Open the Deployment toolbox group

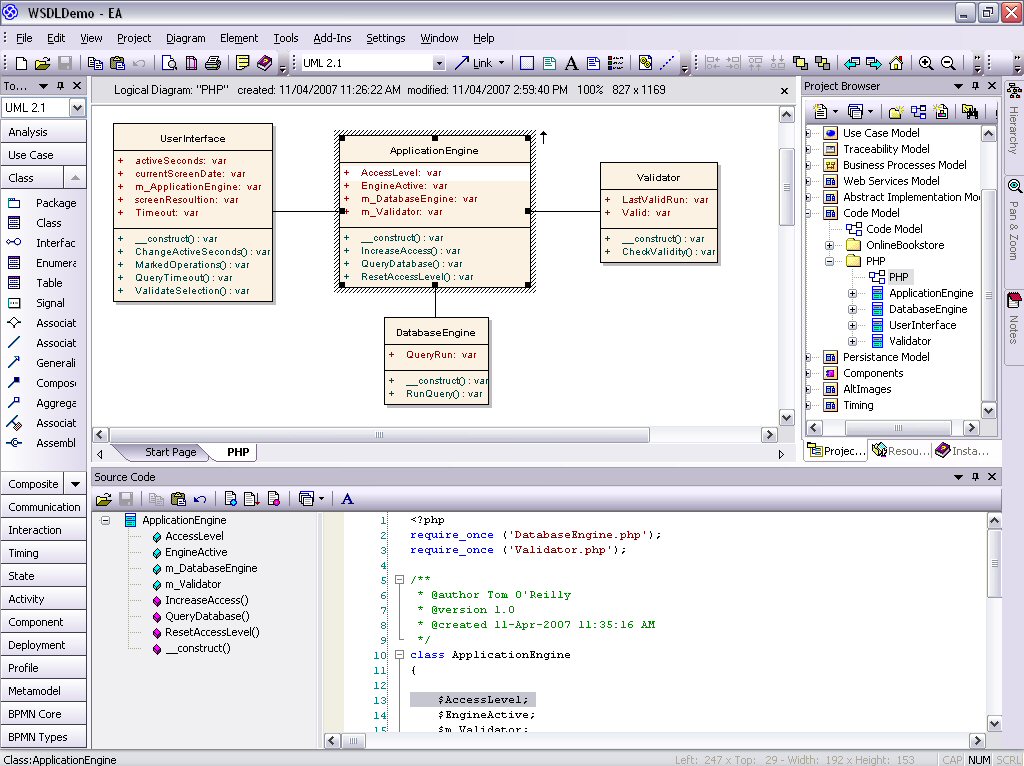[43, 645]
